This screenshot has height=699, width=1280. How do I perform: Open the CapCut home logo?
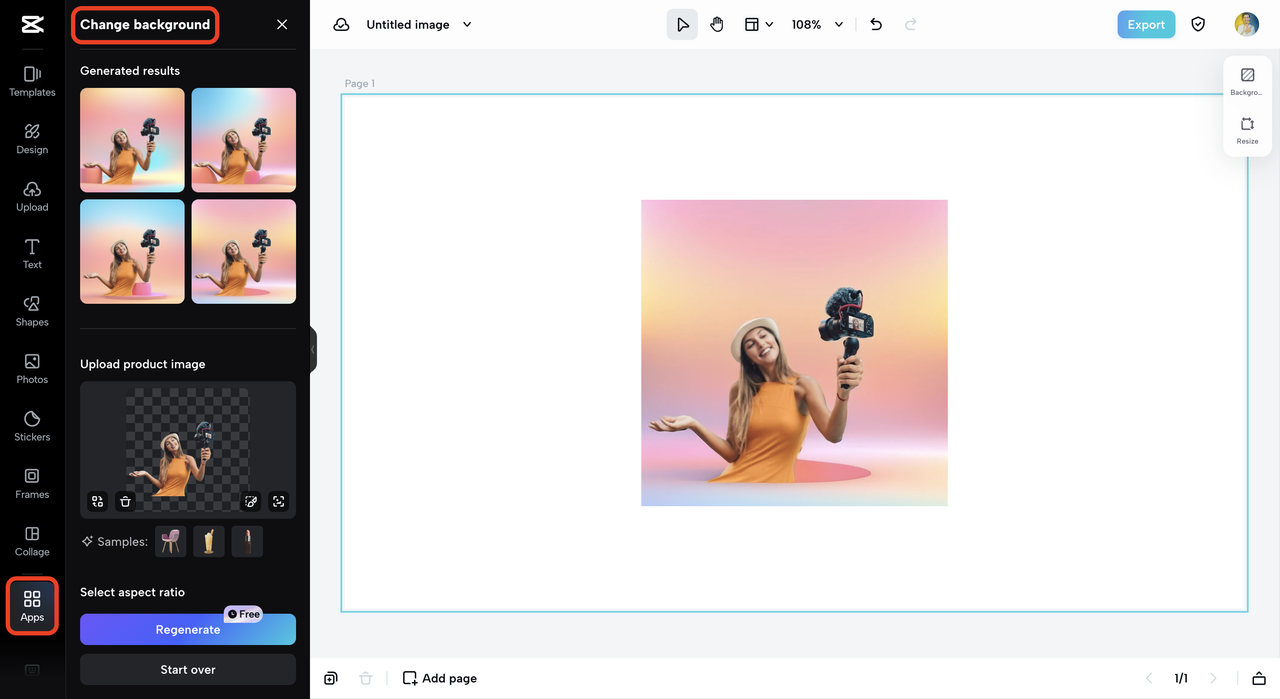[x=32, y=25]
